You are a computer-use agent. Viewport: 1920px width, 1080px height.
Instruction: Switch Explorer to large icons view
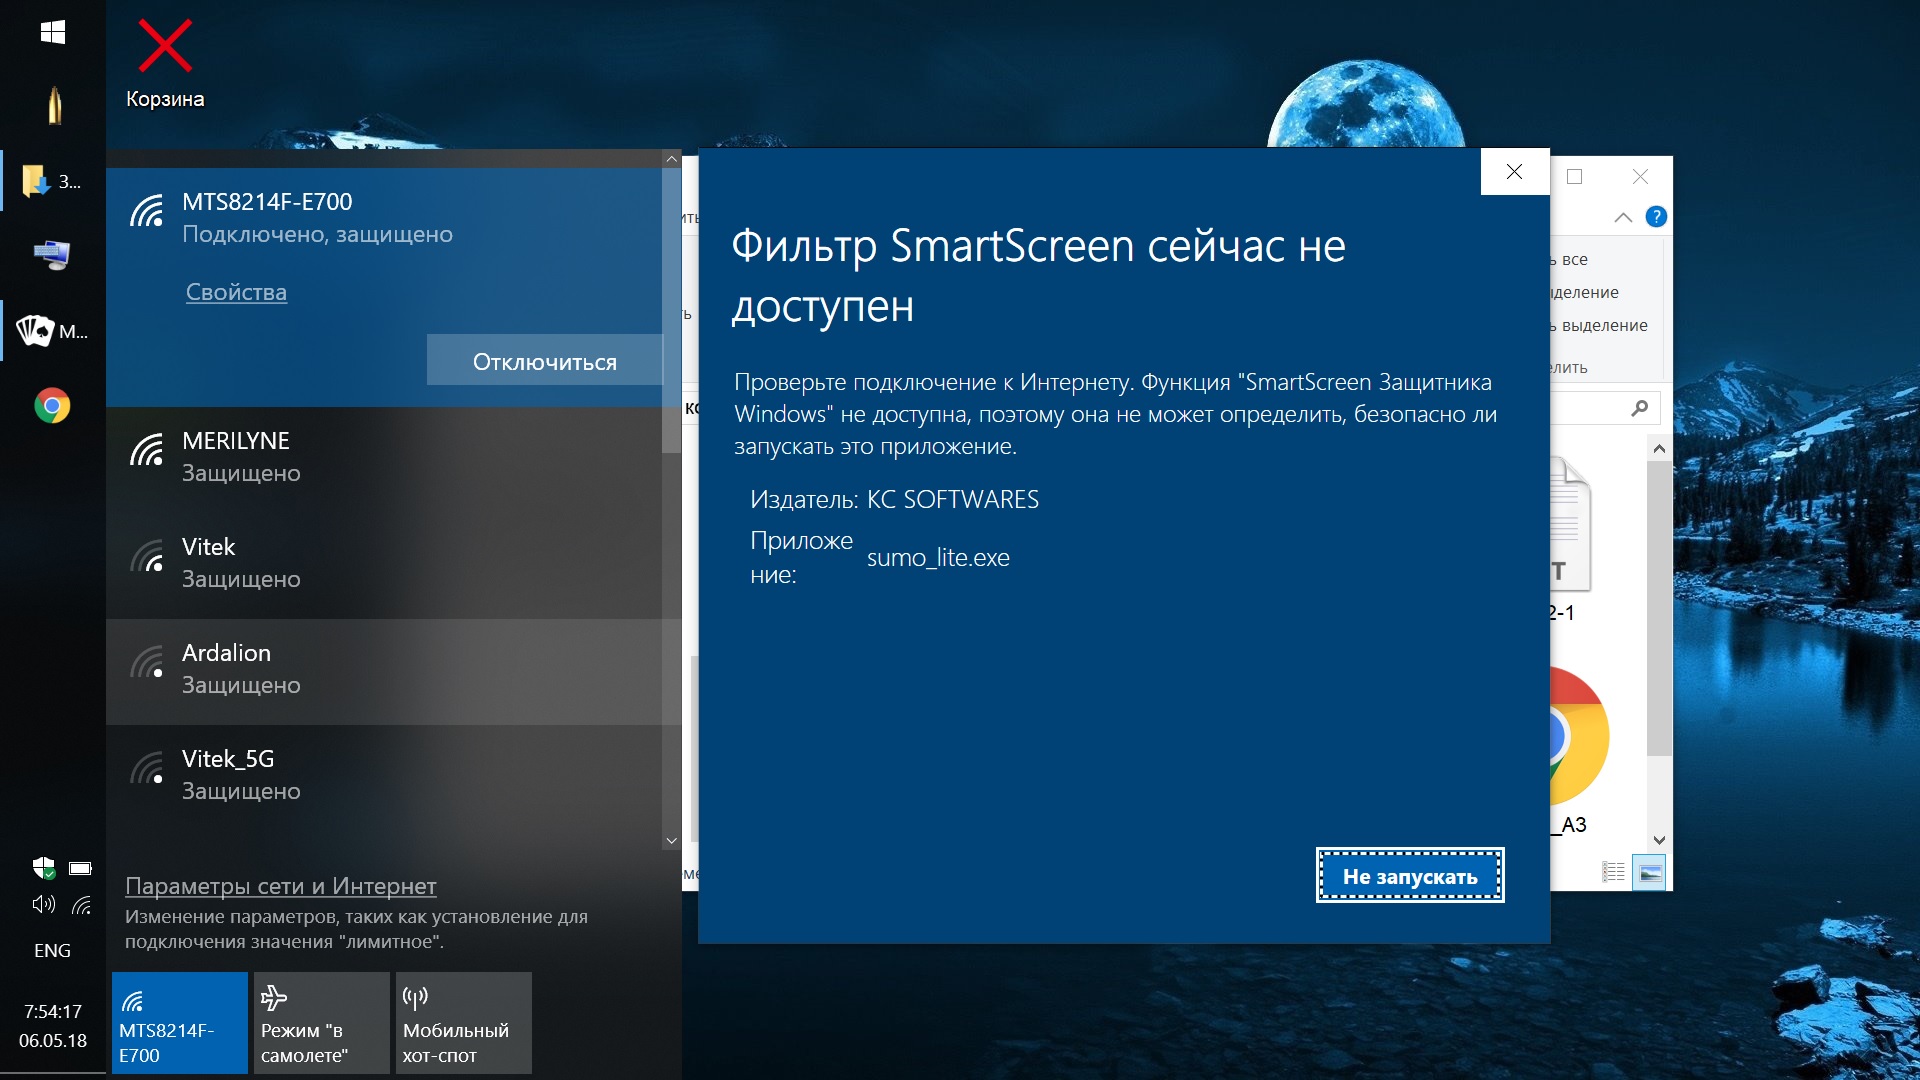coord(1650,873)
